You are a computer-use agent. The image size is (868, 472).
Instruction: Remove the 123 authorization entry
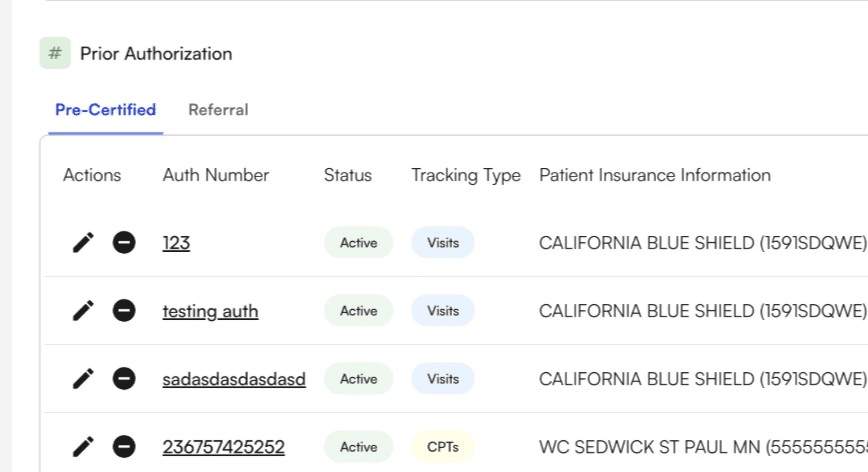pos(124,242)
